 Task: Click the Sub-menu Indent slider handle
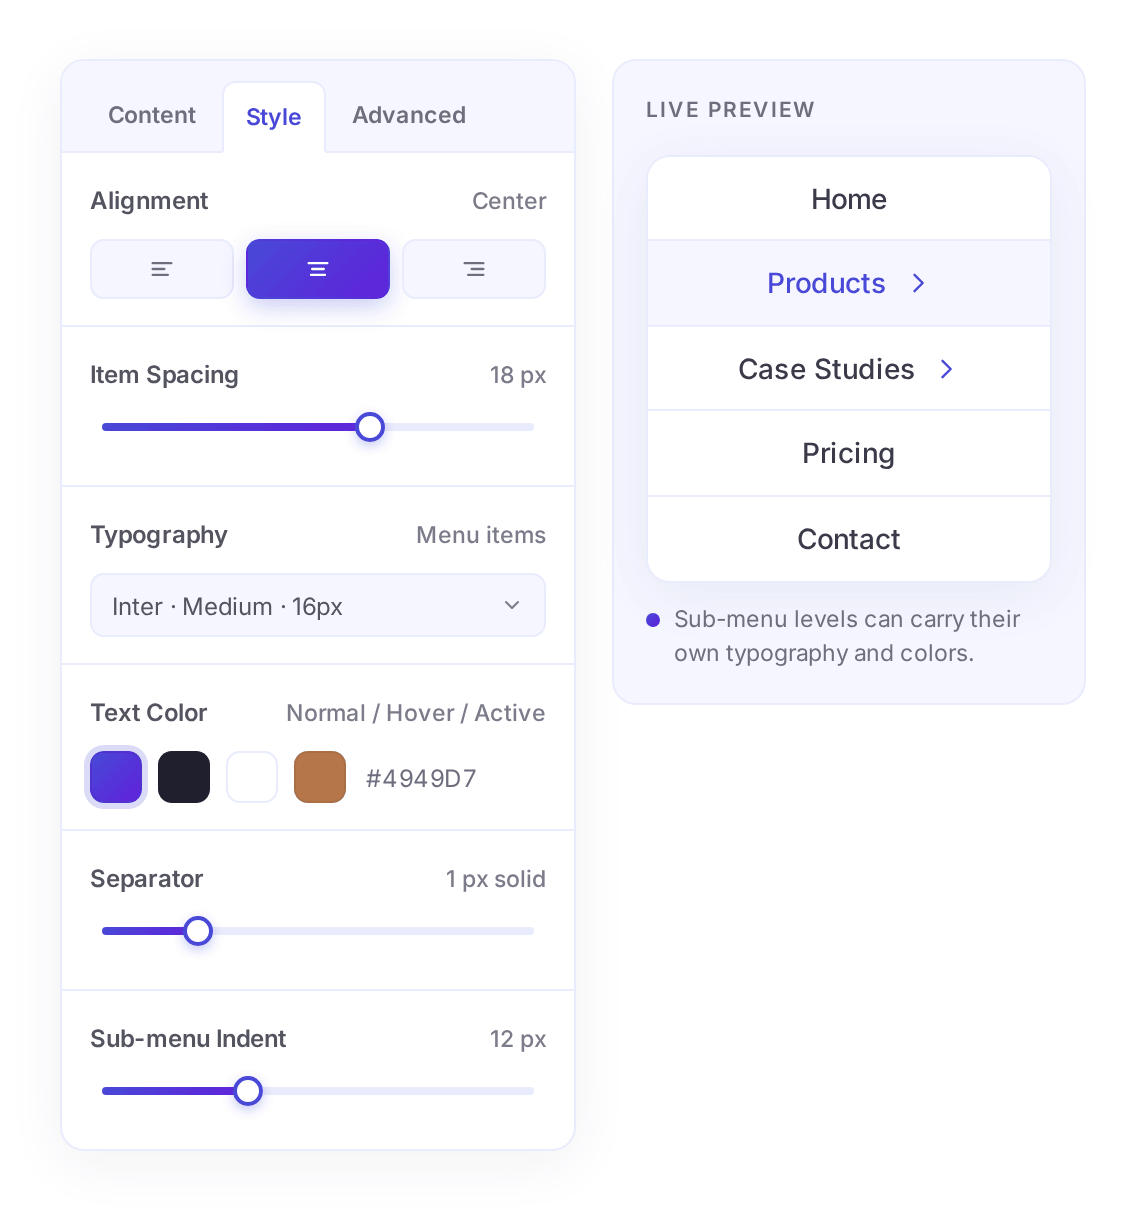pos(248,1091)
